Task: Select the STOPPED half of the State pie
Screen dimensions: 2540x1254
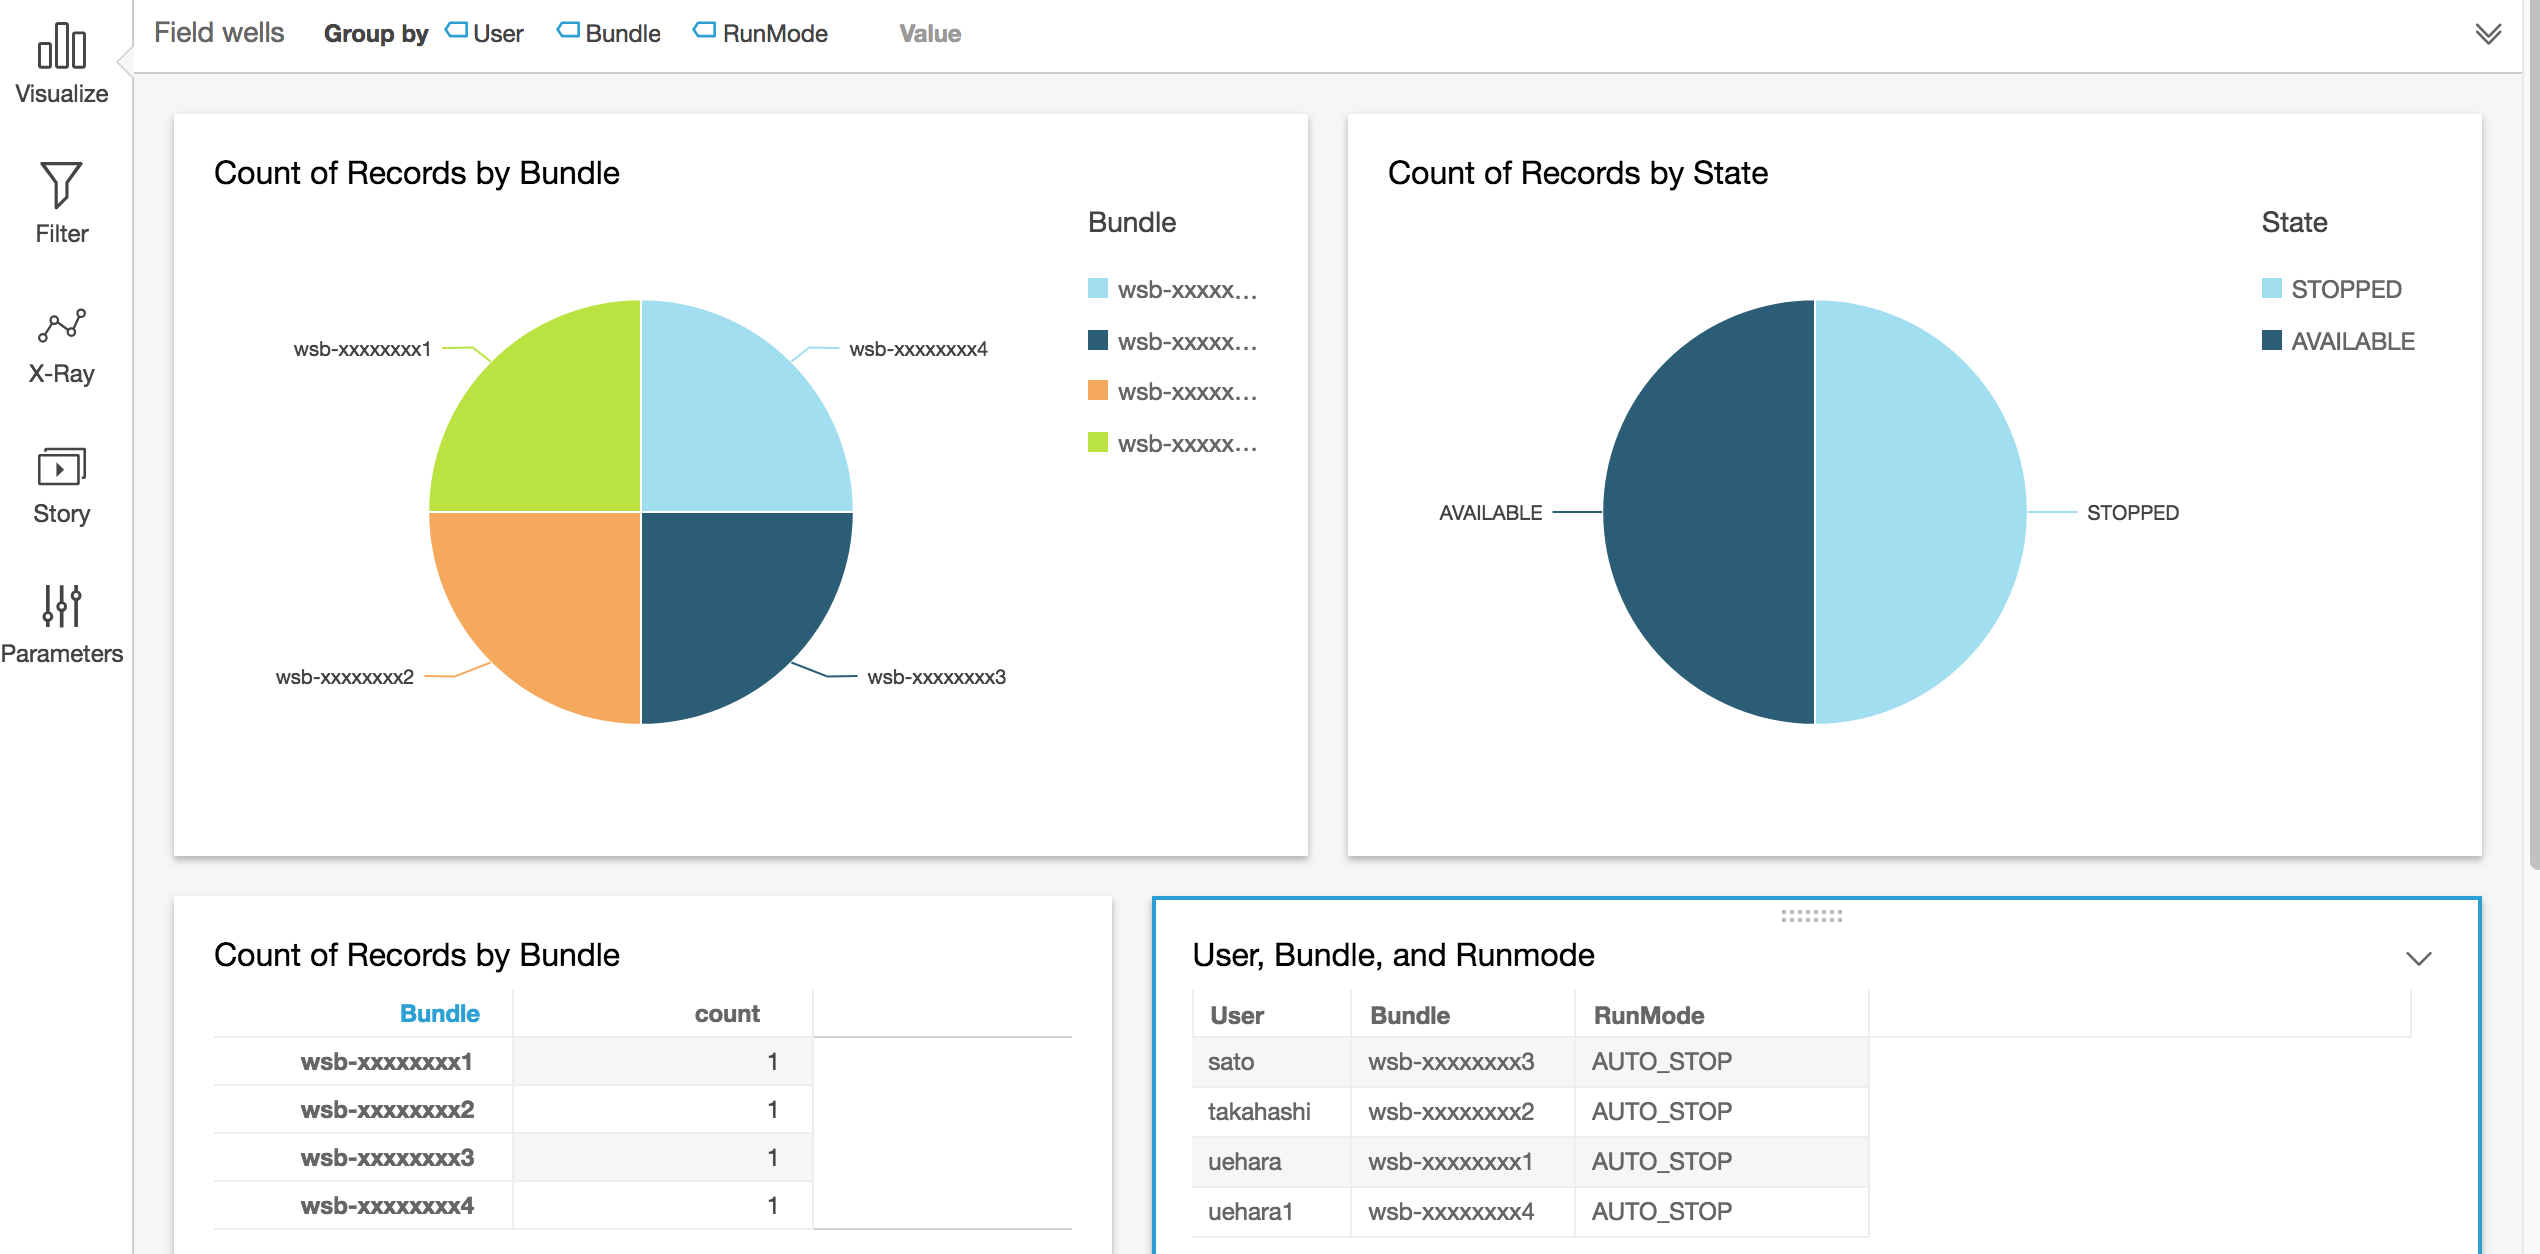Action: pos(1921,512)
